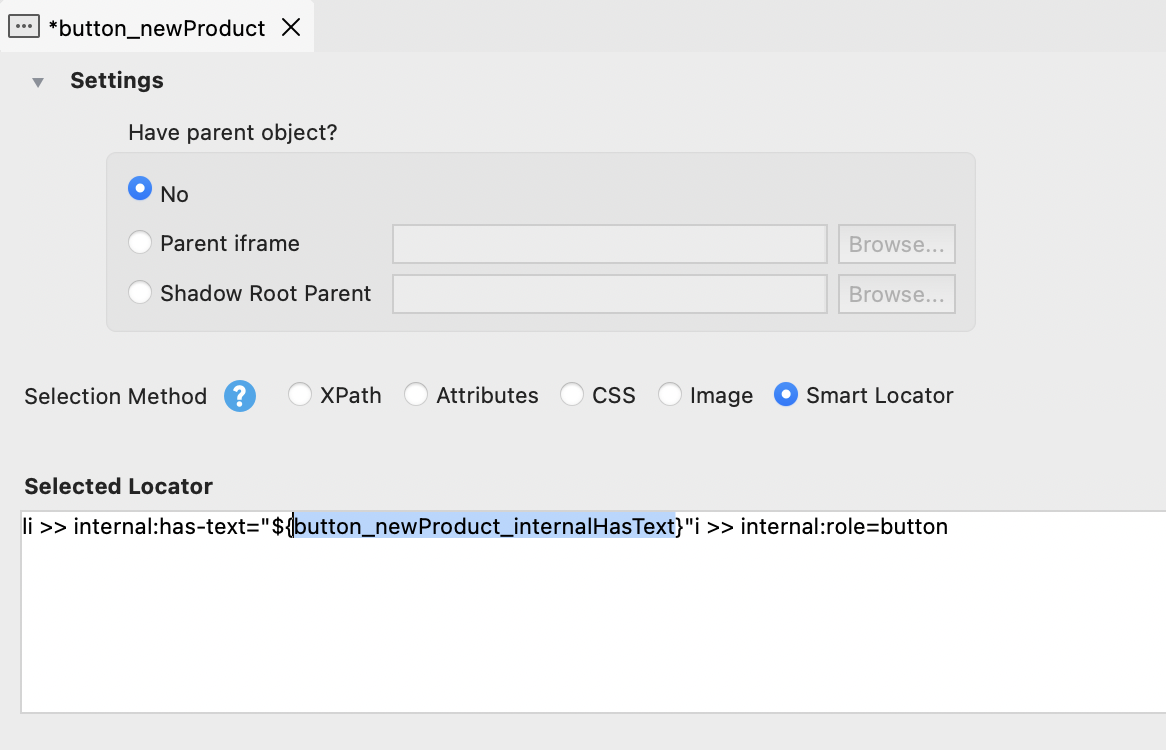
Task: Select the No parent object radio button
Action: pos(141,189)
